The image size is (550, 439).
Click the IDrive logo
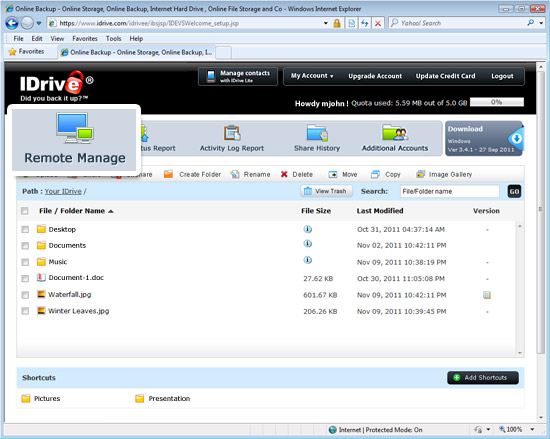click(x=56, y=86)
